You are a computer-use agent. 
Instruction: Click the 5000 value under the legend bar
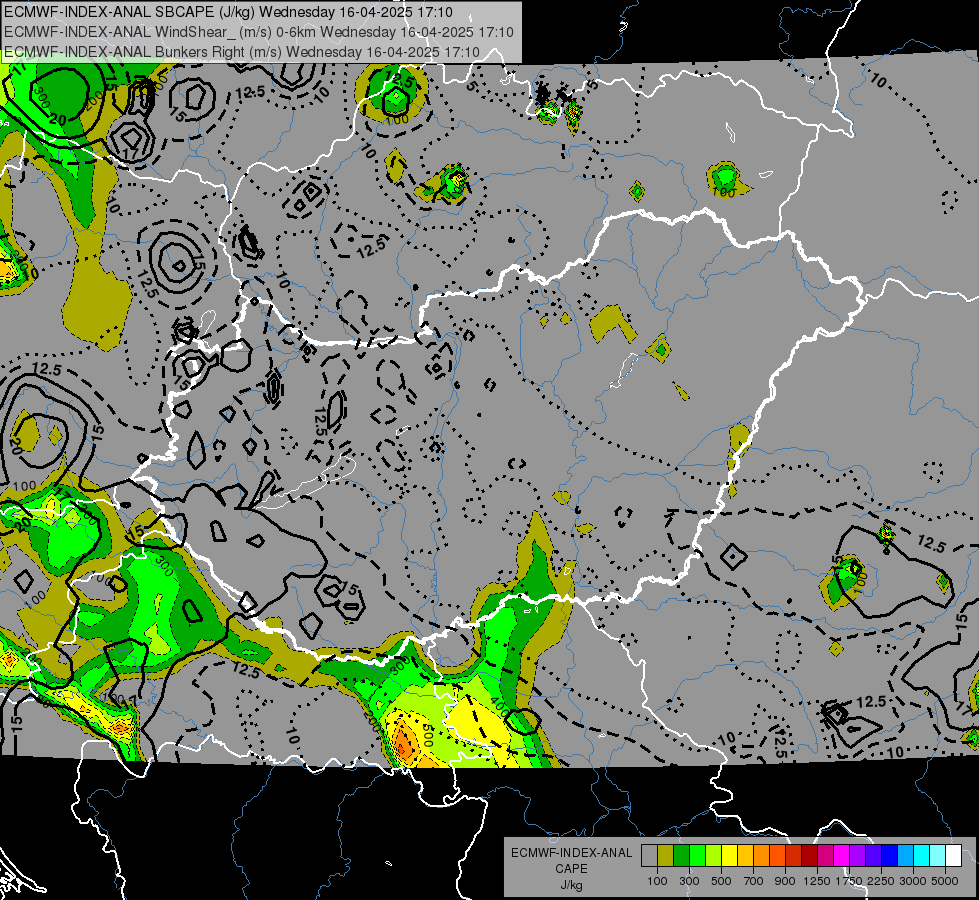click(945, 881)
